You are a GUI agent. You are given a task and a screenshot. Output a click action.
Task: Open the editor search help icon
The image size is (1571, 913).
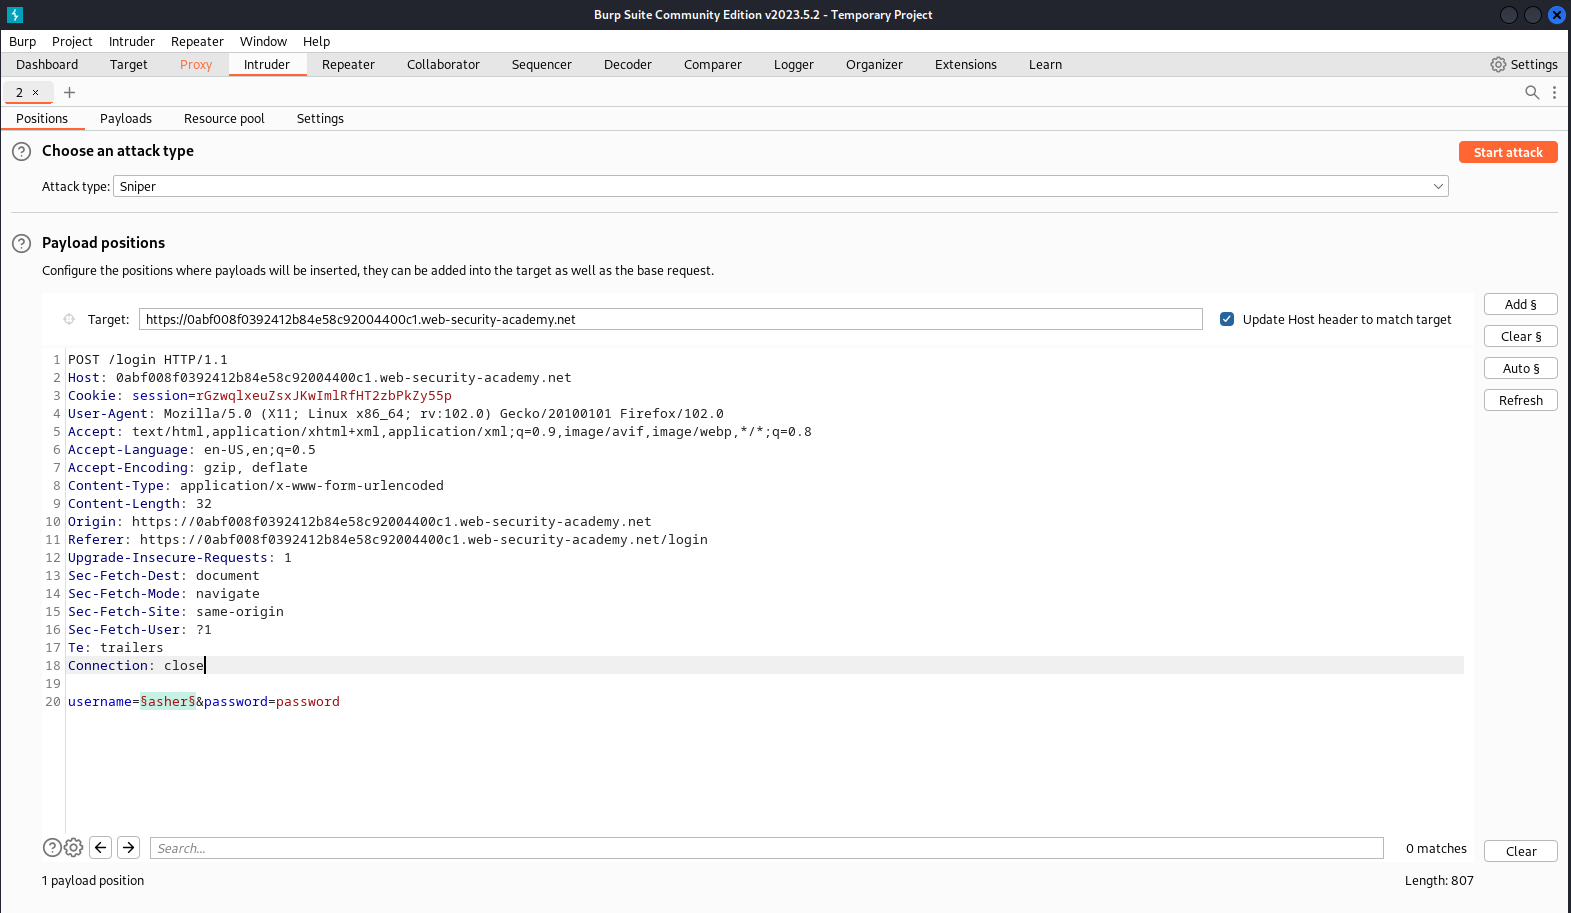pyautogui.click(x=52, y=848)
